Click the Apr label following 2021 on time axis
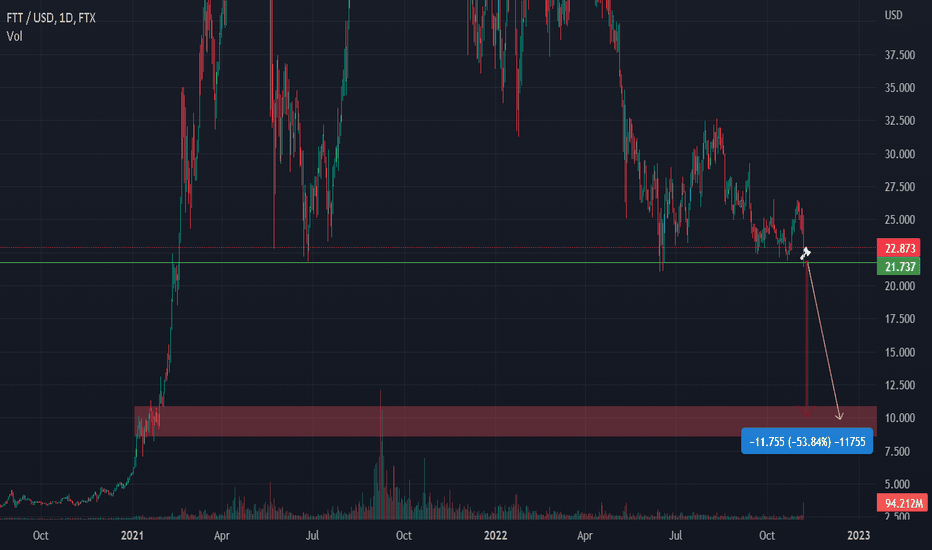Image resolution: width=932 pixels, height=550 pixels. click(222, 536)
